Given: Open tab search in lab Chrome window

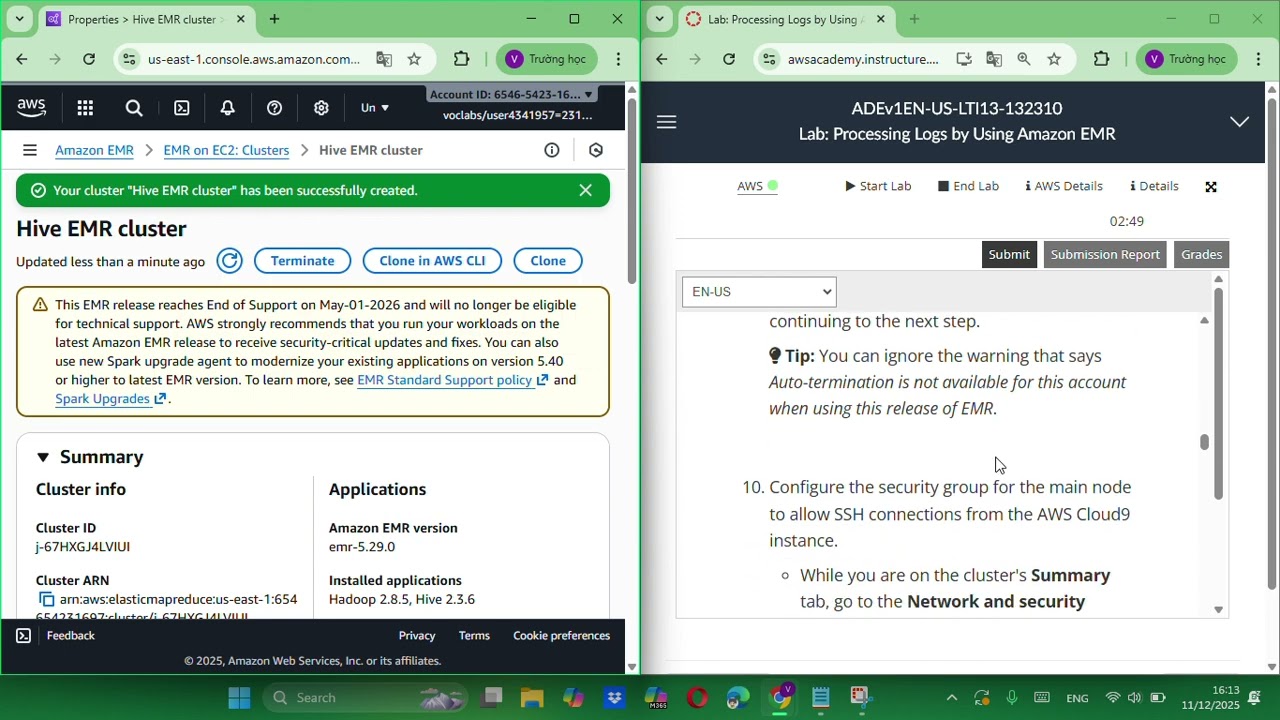Looking at the screenshot, I should (659, 19).
